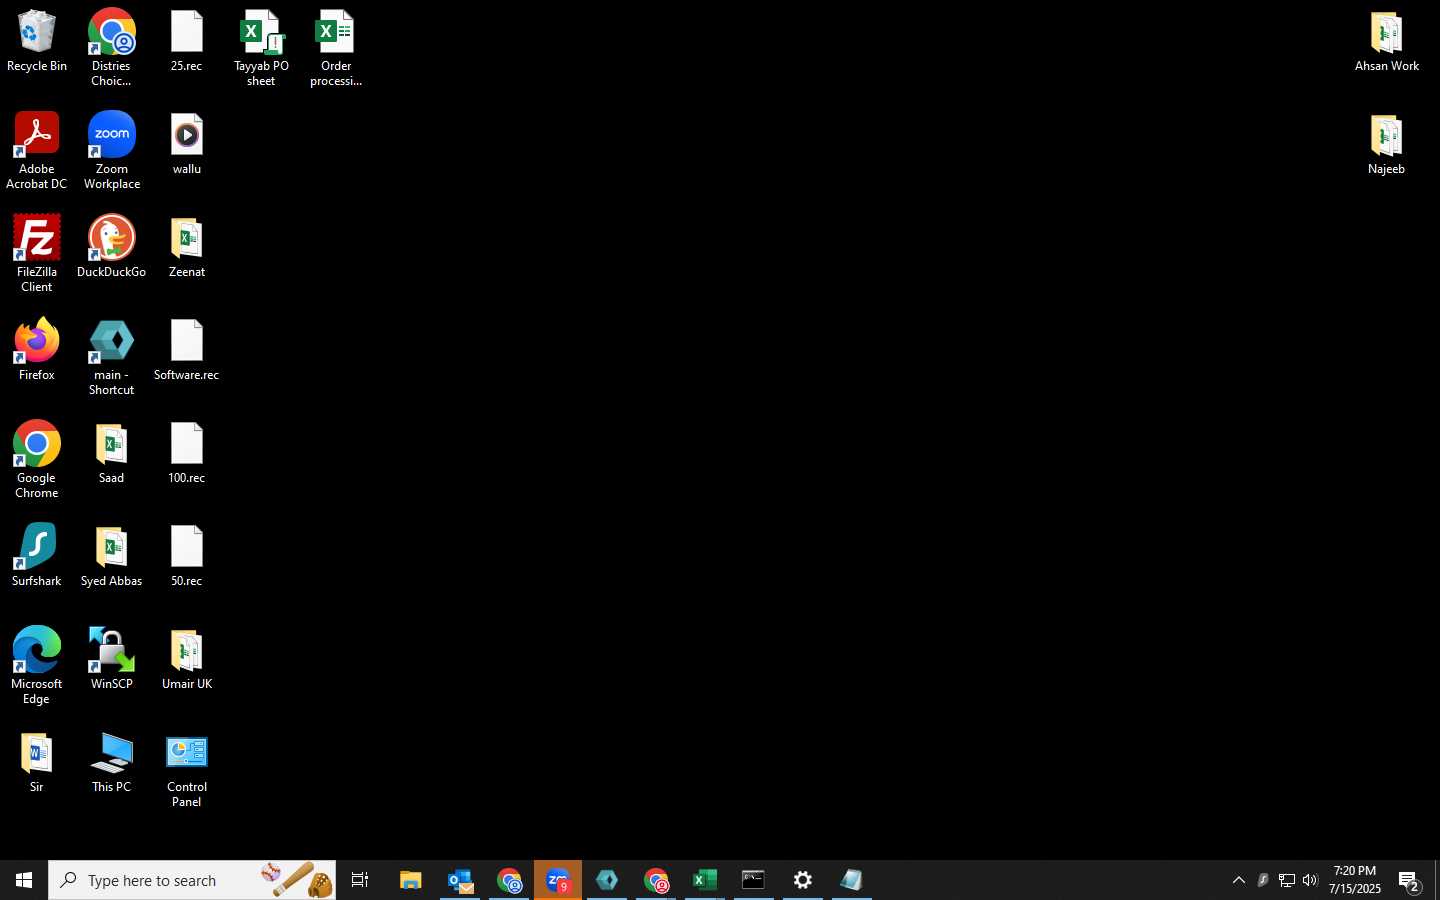1440x900 pixels.
Task: Select the Adobe Acrobat DC shortcut
Action: [x=37, y=151]
